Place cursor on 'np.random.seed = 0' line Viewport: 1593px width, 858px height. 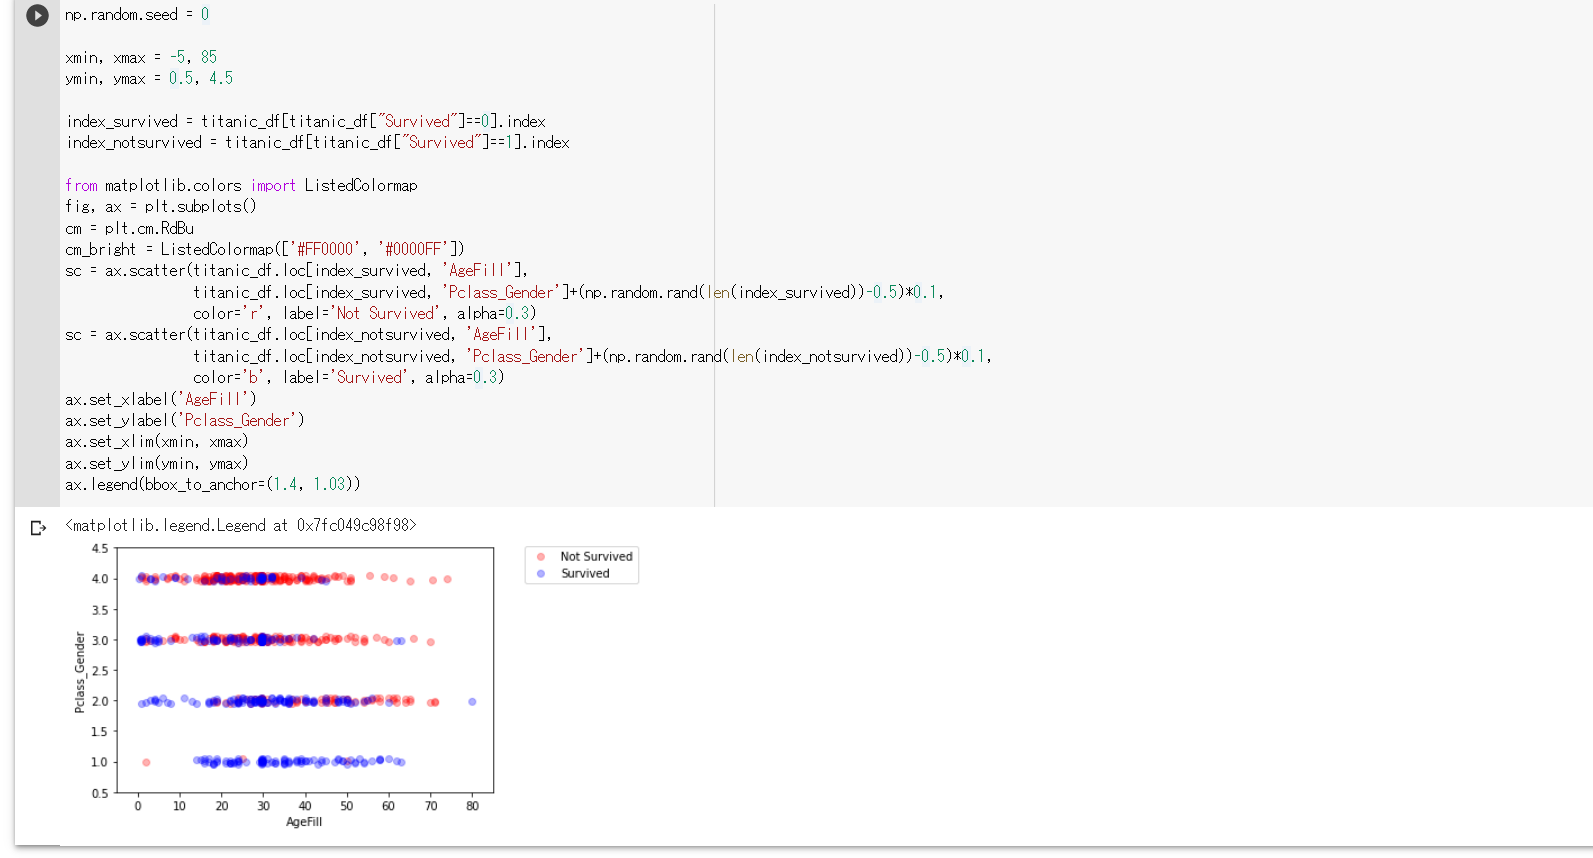coord(137,14)
